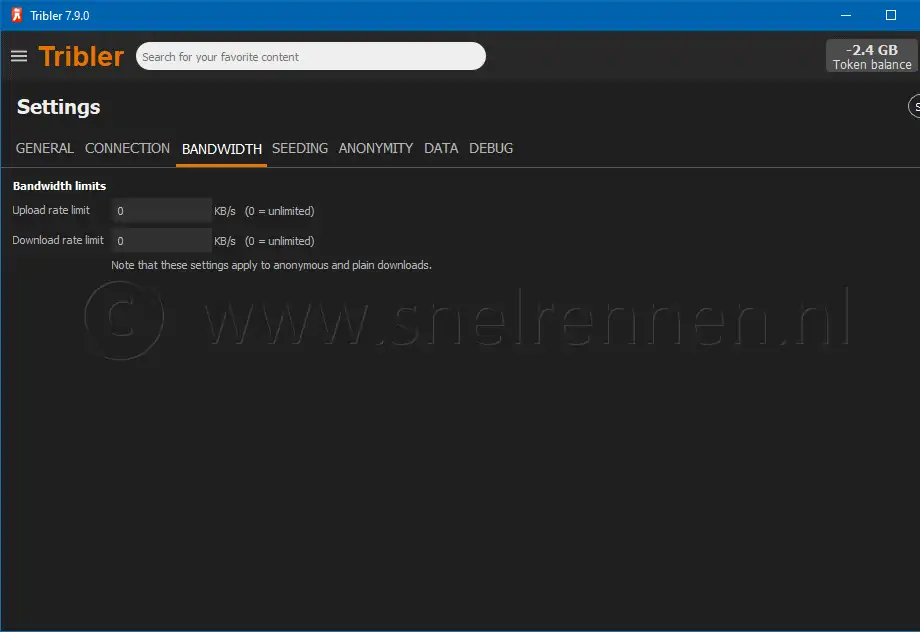Open the Data settings tab
Image resolution: width=920 pixels, height=632 pixels.
(x=441, y=148)
